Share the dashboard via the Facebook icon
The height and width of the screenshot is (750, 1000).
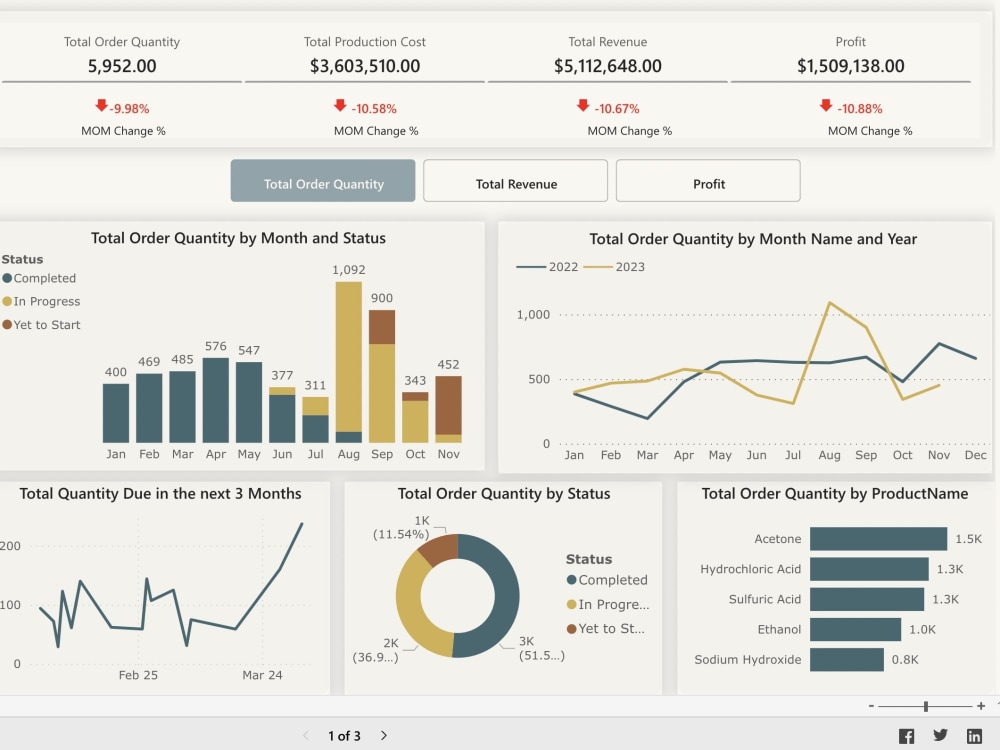pos(906,735)
